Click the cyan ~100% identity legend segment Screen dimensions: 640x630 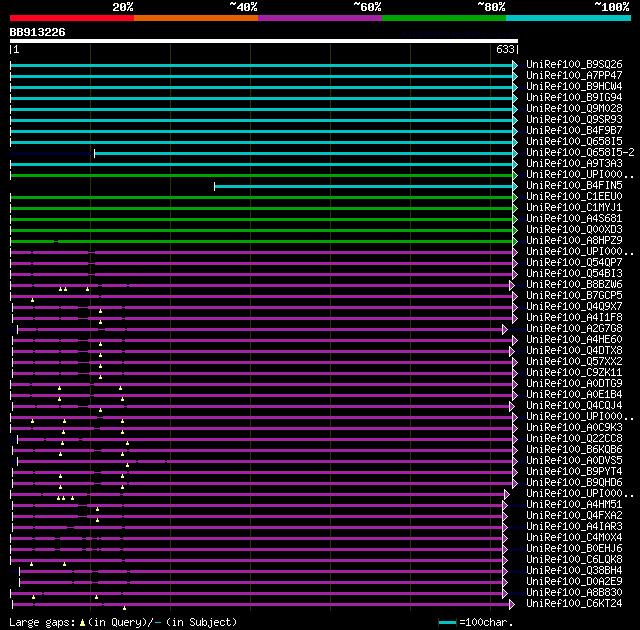point(569,18)
